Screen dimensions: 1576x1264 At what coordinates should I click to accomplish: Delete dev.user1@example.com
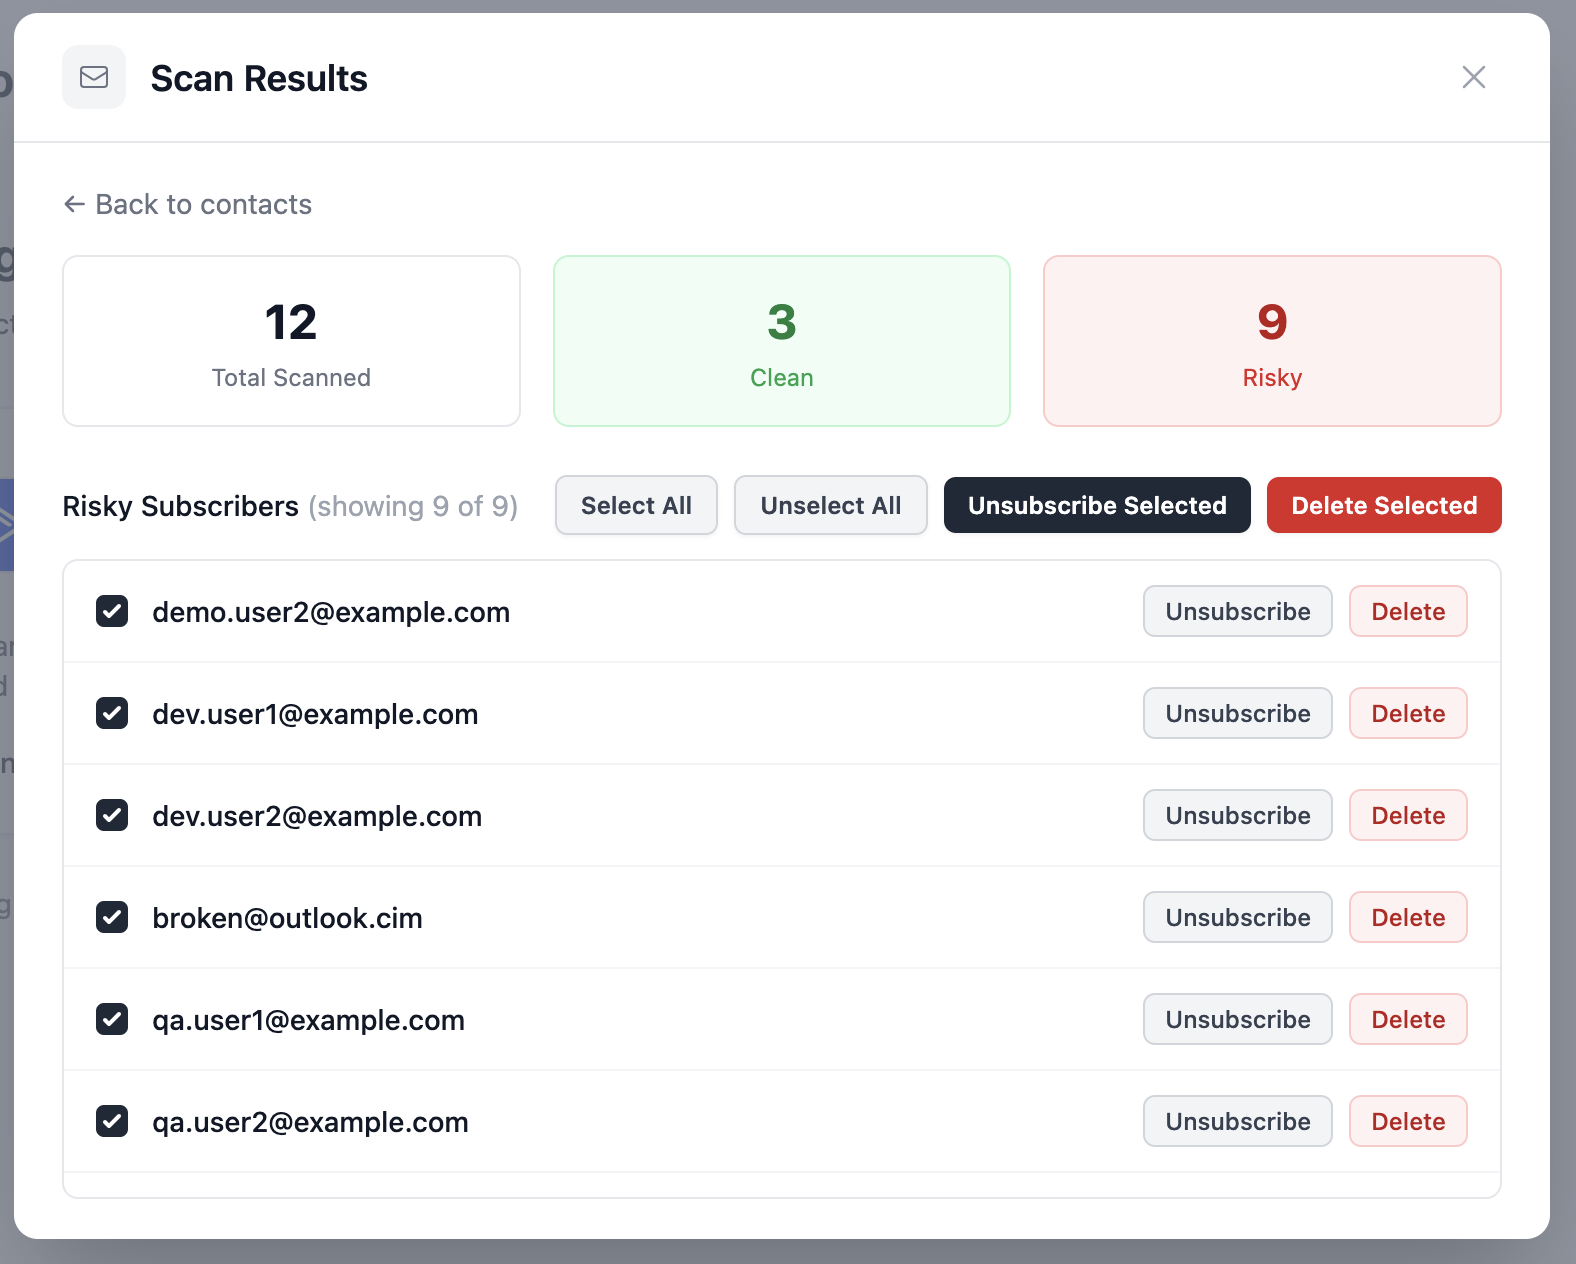(1408, 713)
